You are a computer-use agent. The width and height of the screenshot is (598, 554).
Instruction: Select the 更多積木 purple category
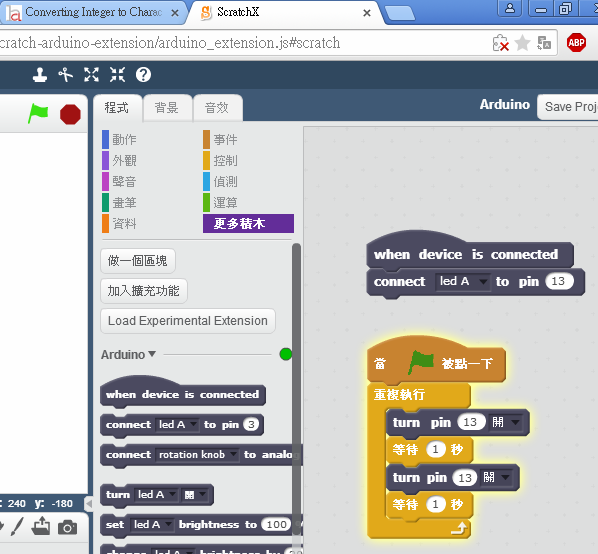click(x=248, y=223)
